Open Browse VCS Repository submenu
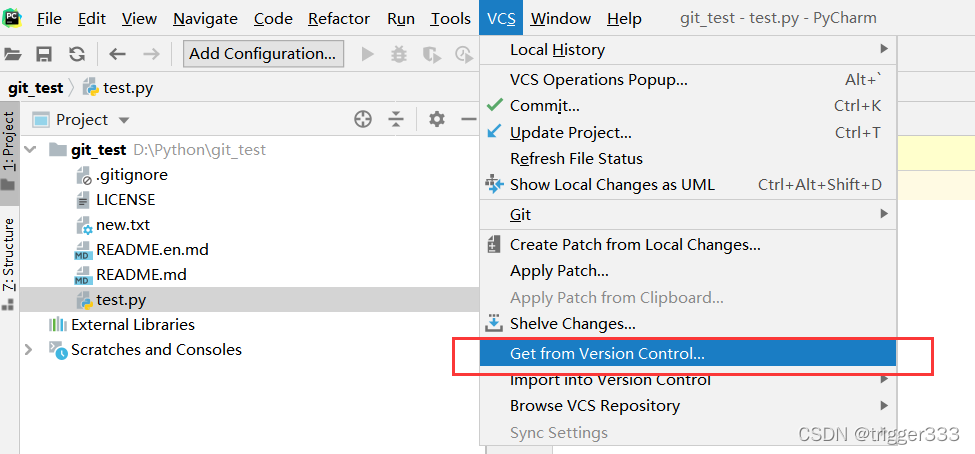Screen dimensions: 975x454 click(688, 406)
